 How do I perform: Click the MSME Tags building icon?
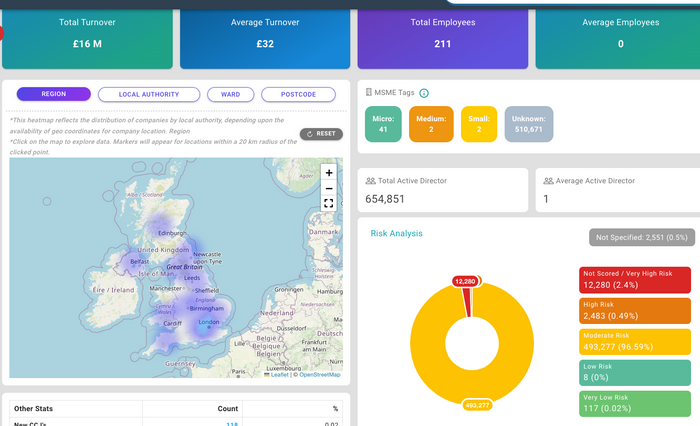point(369,92)
